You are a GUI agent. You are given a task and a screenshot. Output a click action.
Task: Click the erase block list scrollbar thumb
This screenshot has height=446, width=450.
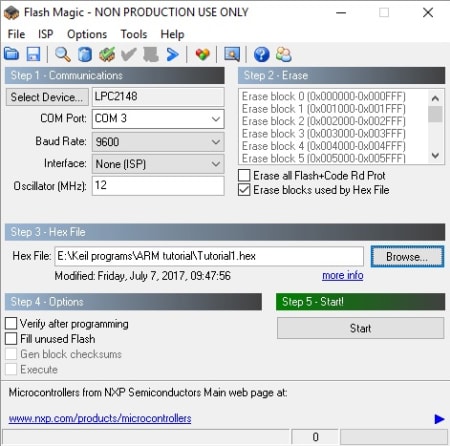click(x=435, y=114)
